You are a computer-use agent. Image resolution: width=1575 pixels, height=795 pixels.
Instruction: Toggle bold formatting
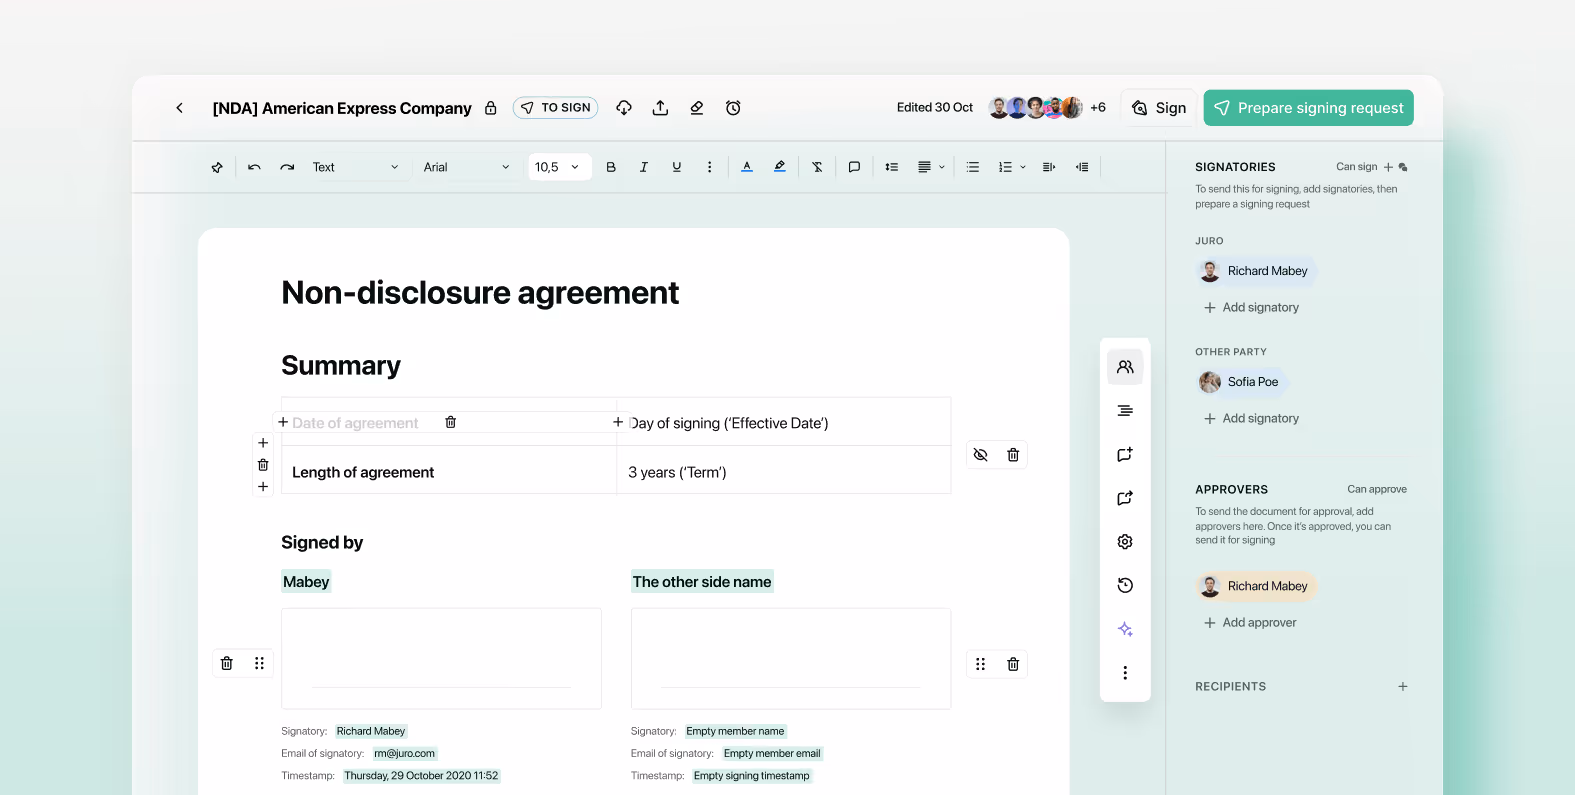pyautogui.click(x=611, y=167)
